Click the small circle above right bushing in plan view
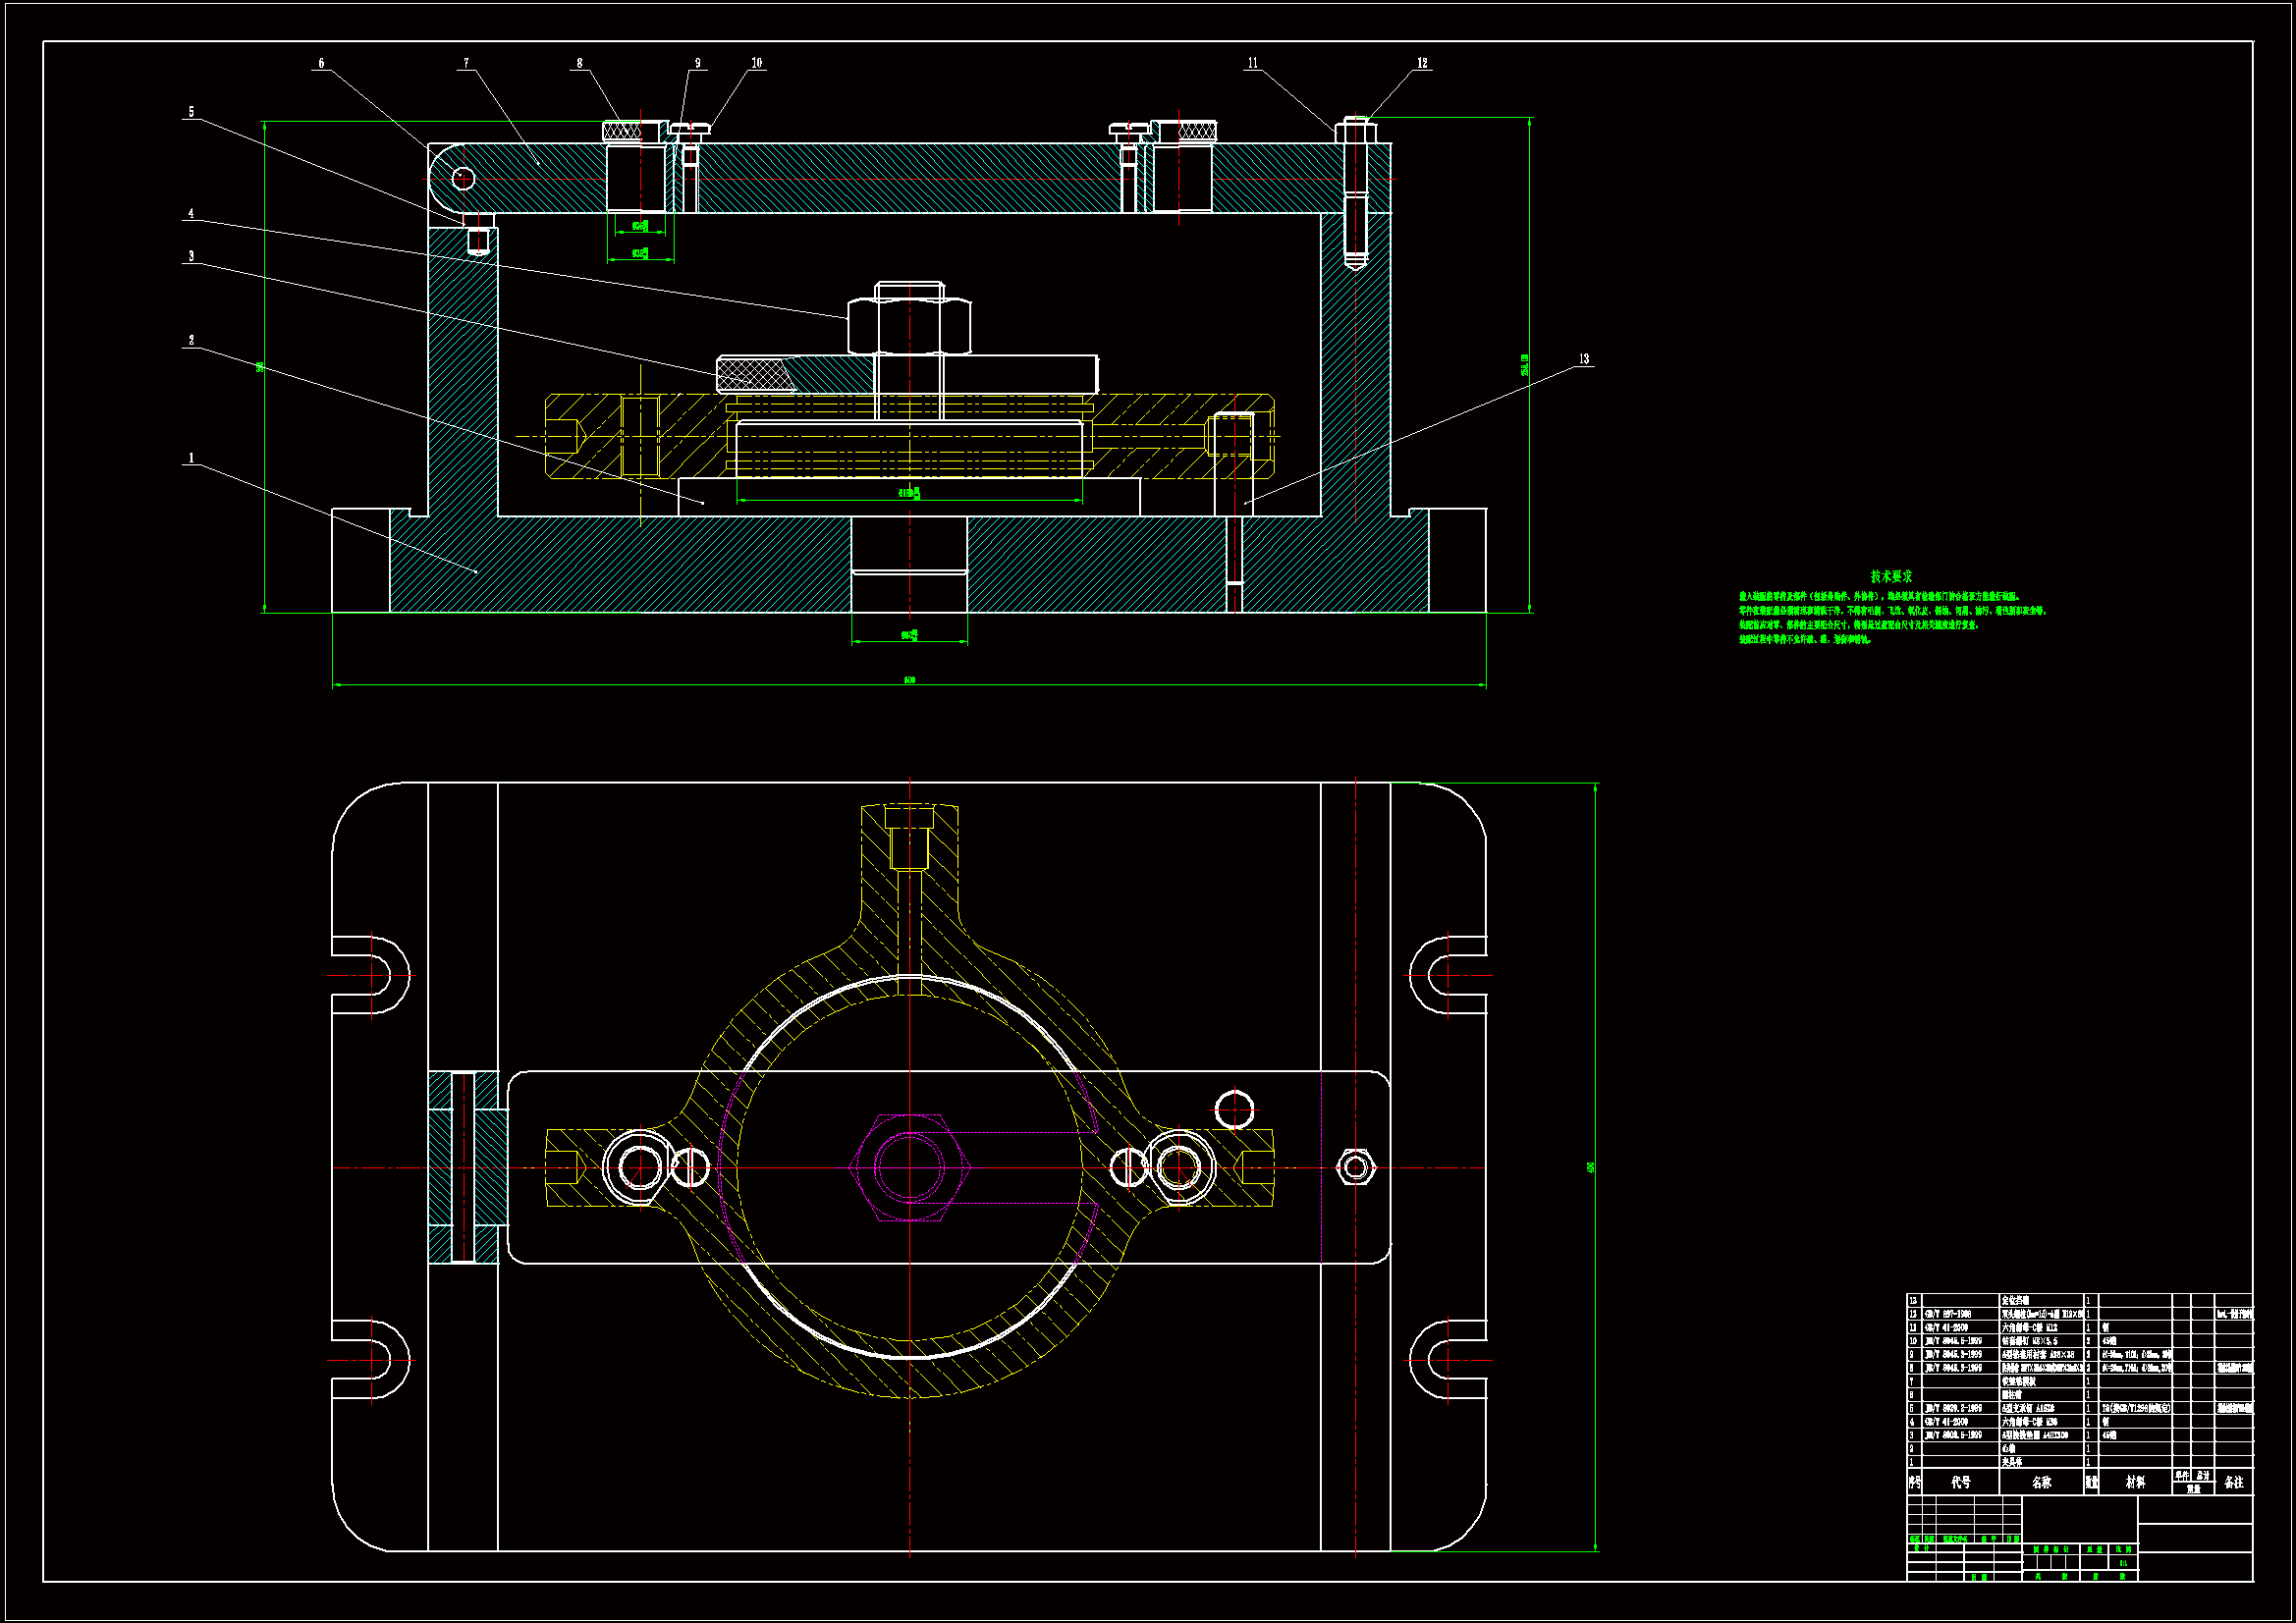The height and width of the screenshot is (1623, 2296). click(1234, 1110)
